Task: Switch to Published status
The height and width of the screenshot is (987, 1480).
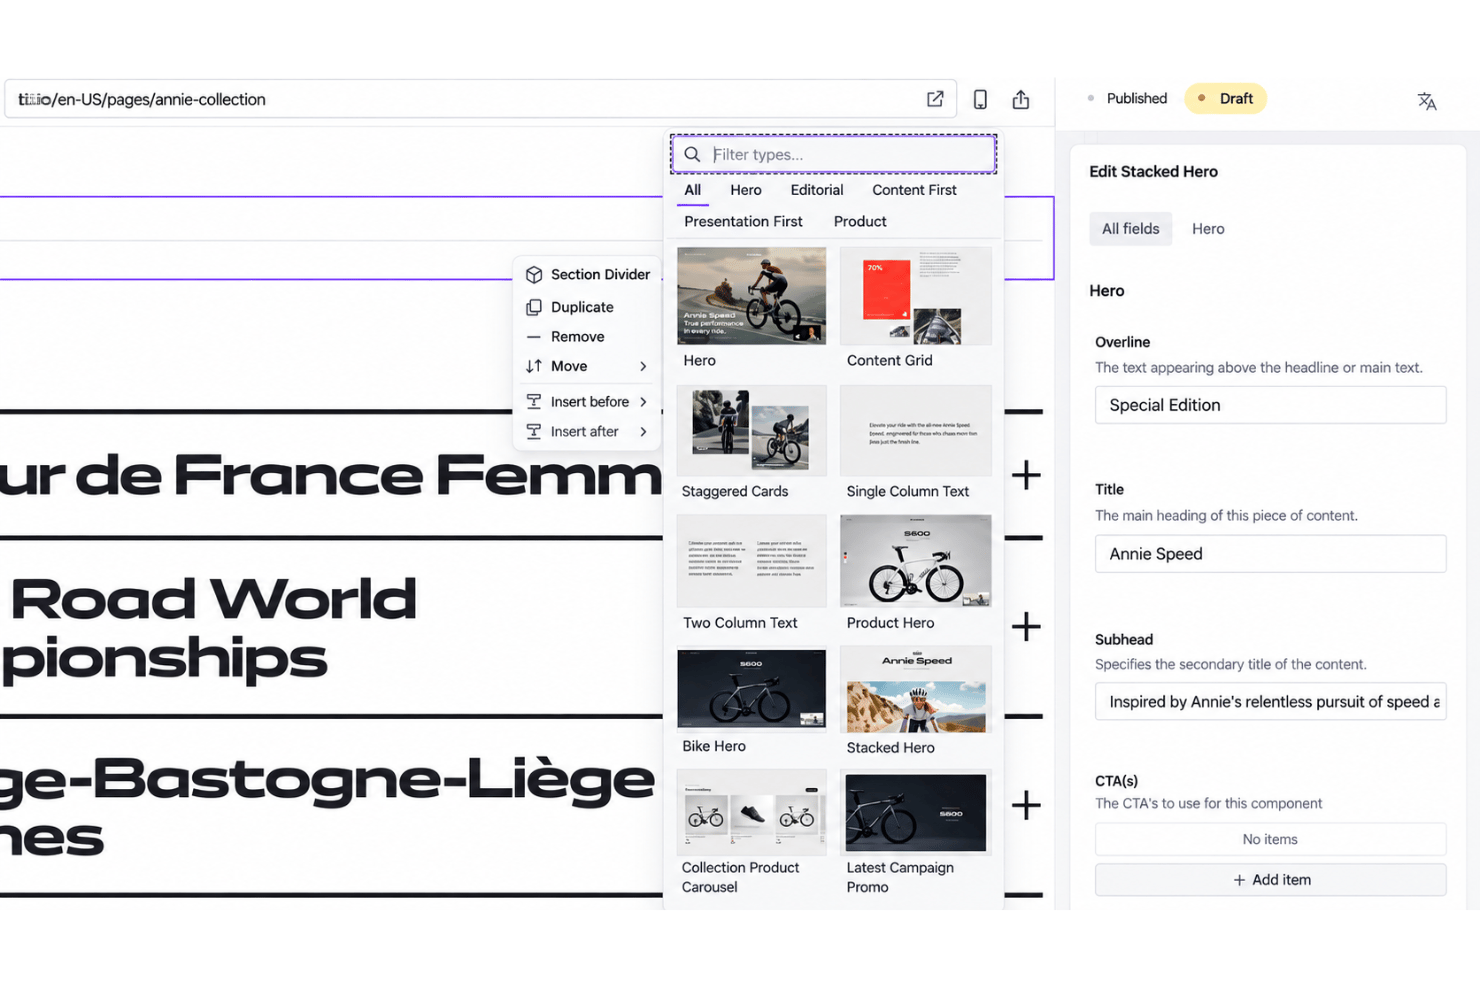Action: [1127, 98]
